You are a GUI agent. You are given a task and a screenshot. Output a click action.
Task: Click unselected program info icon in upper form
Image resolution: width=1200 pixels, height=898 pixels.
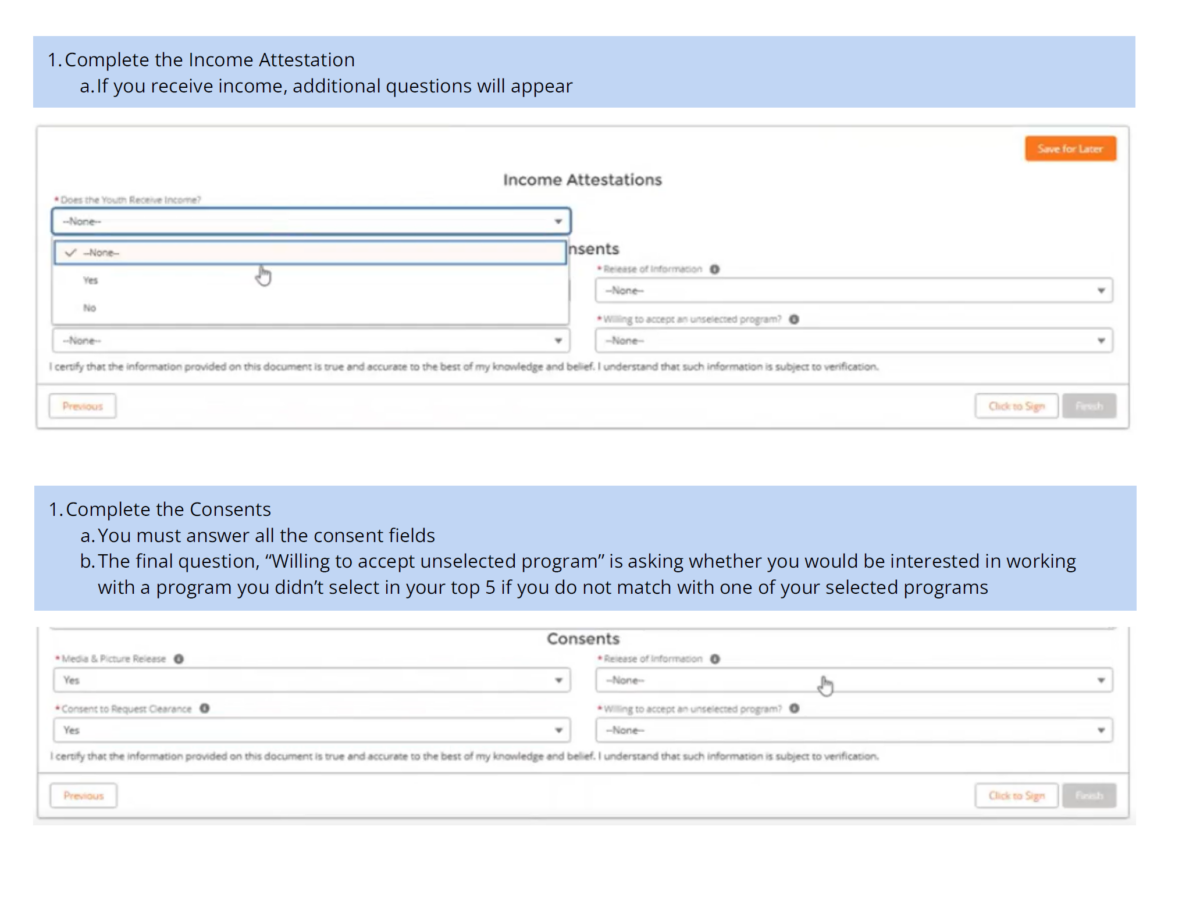[x=794, y=320]
